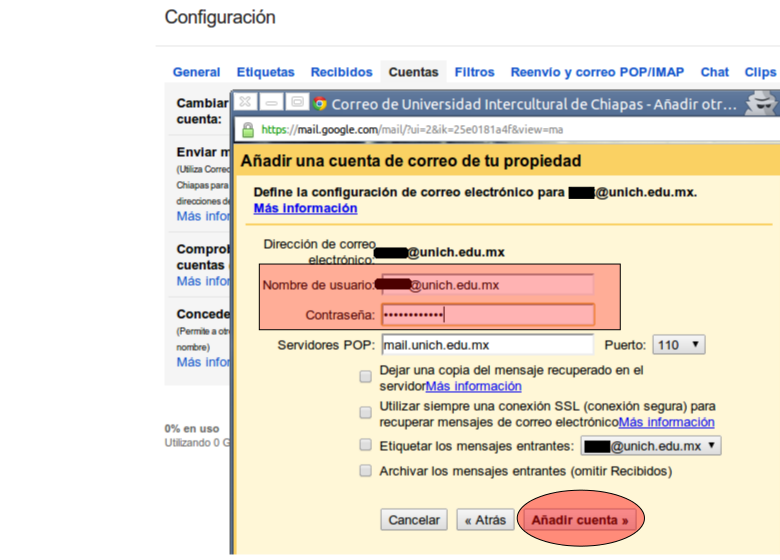780x560 pixels.
Task: Maximize the Añadir cuenta popup window
Action: pyautogui.click(x=297, y=102)
